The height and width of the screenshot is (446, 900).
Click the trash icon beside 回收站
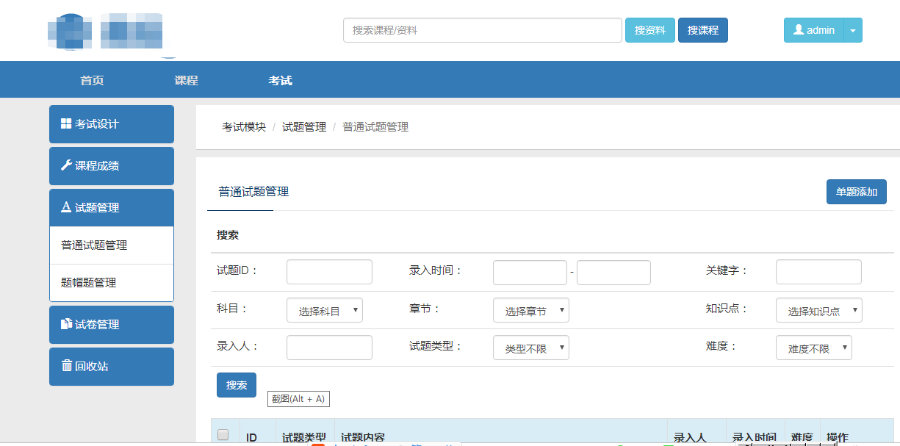pos(66,367)
